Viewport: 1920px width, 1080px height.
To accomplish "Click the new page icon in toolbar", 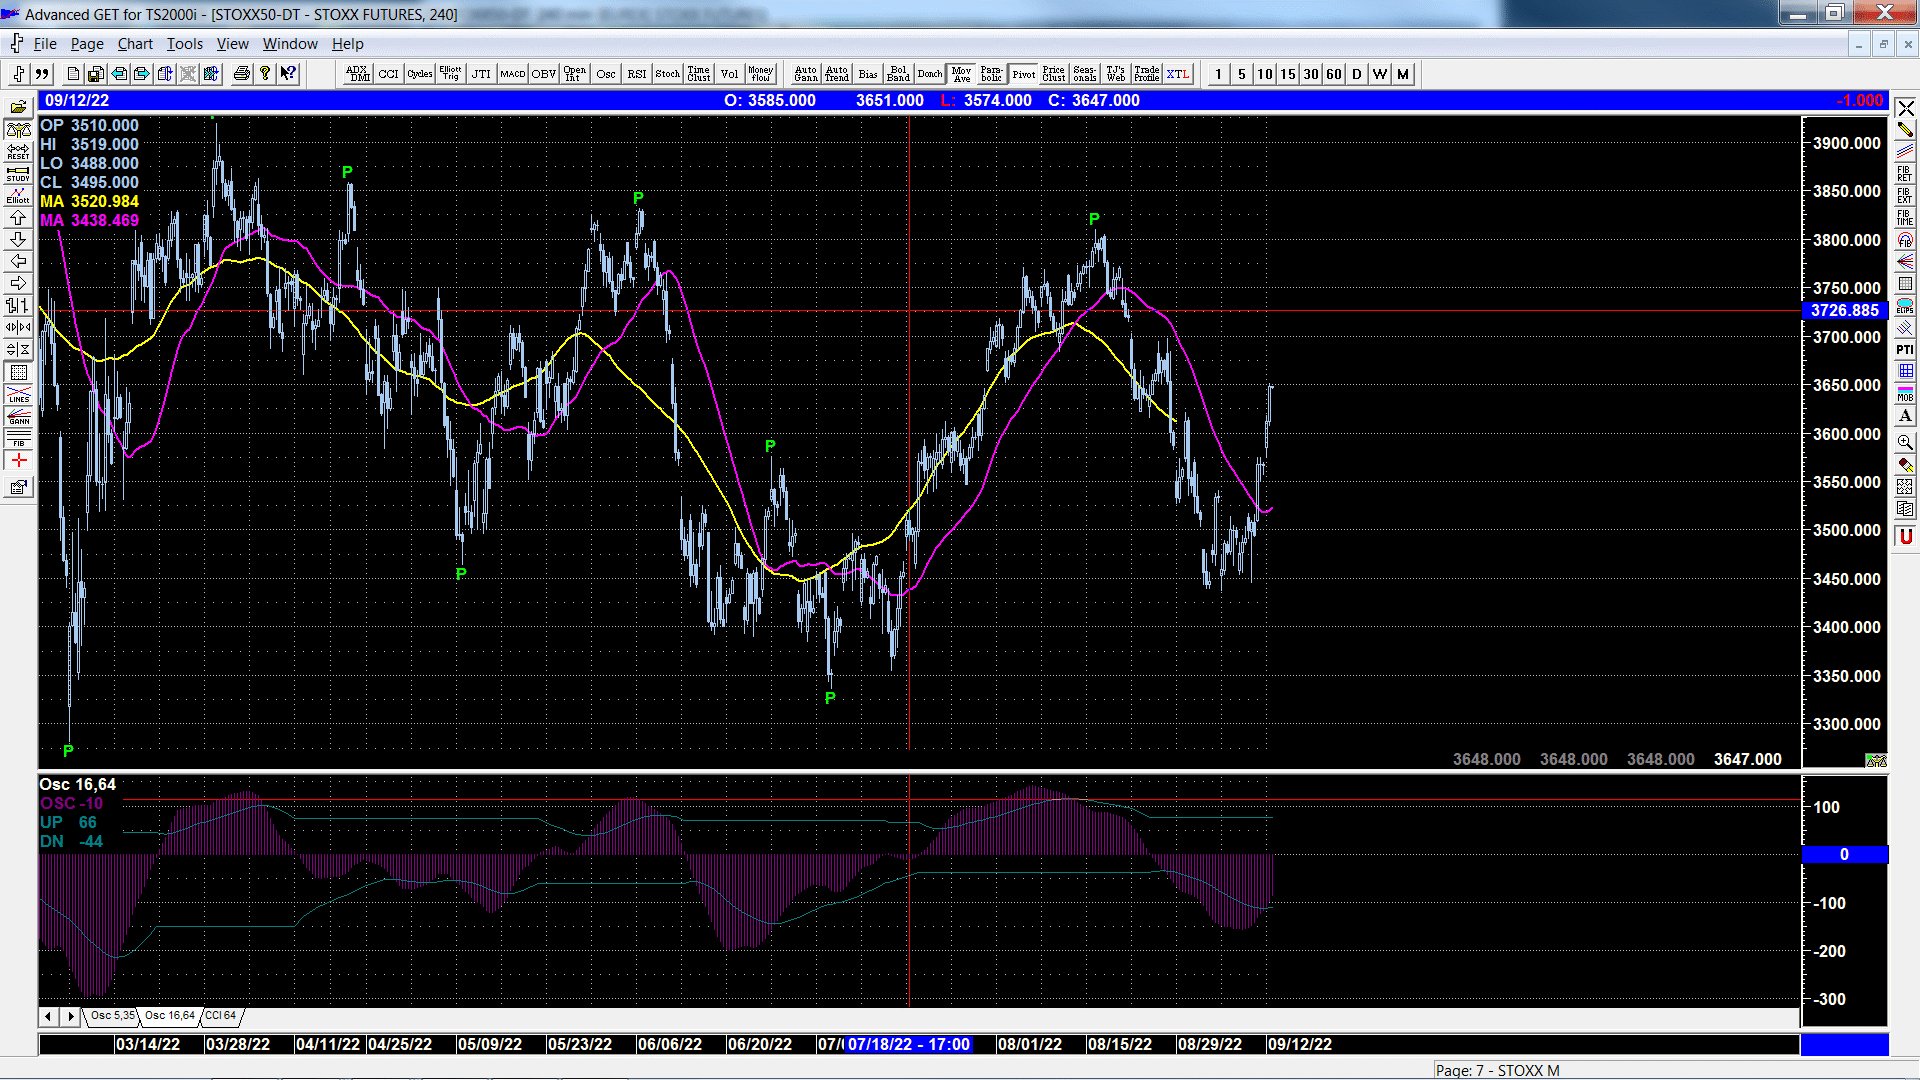I will pyautogui.click(x=73, y=74).
